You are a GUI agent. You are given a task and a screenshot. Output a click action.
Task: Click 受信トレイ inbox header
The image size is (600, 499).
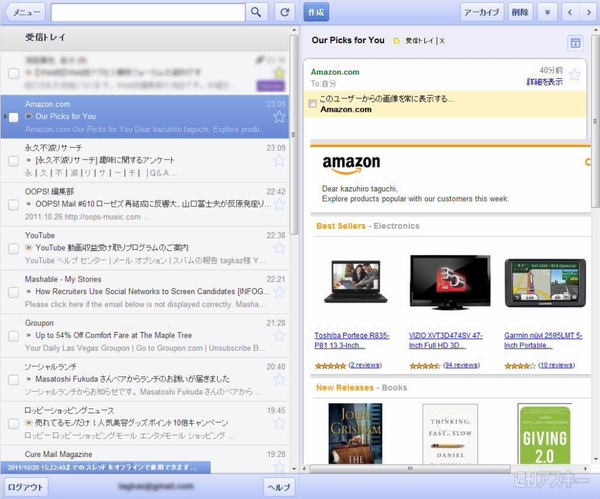coord(145,38)
